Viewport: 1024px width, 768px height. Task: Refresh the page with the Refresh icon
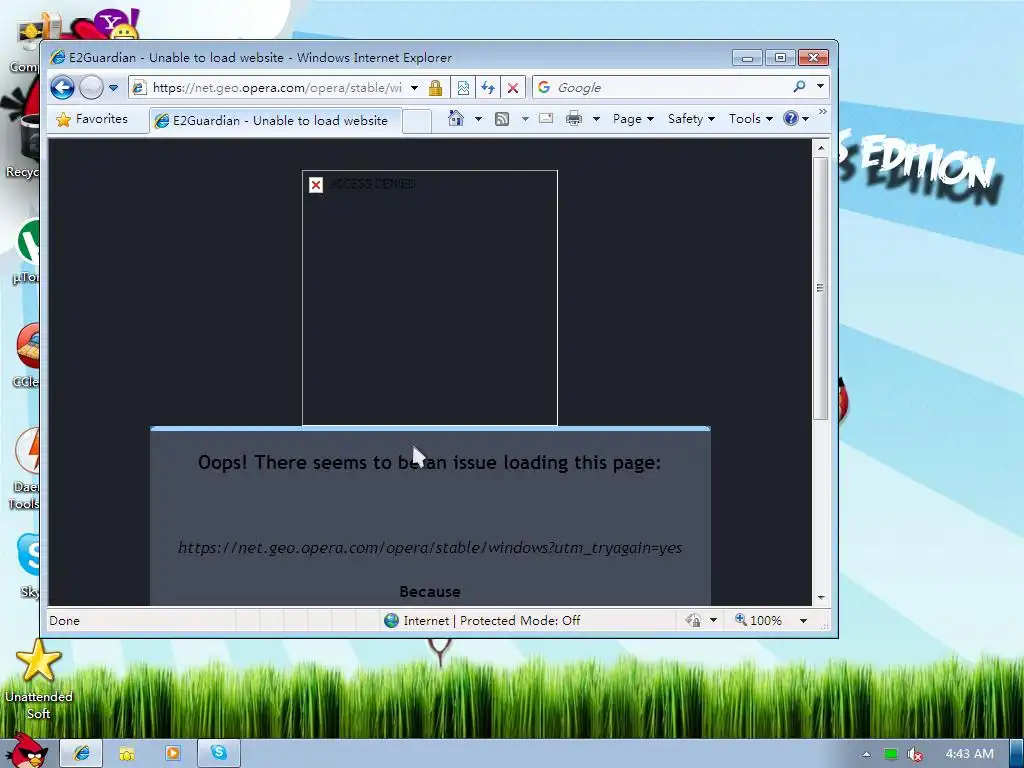(488, 88)
